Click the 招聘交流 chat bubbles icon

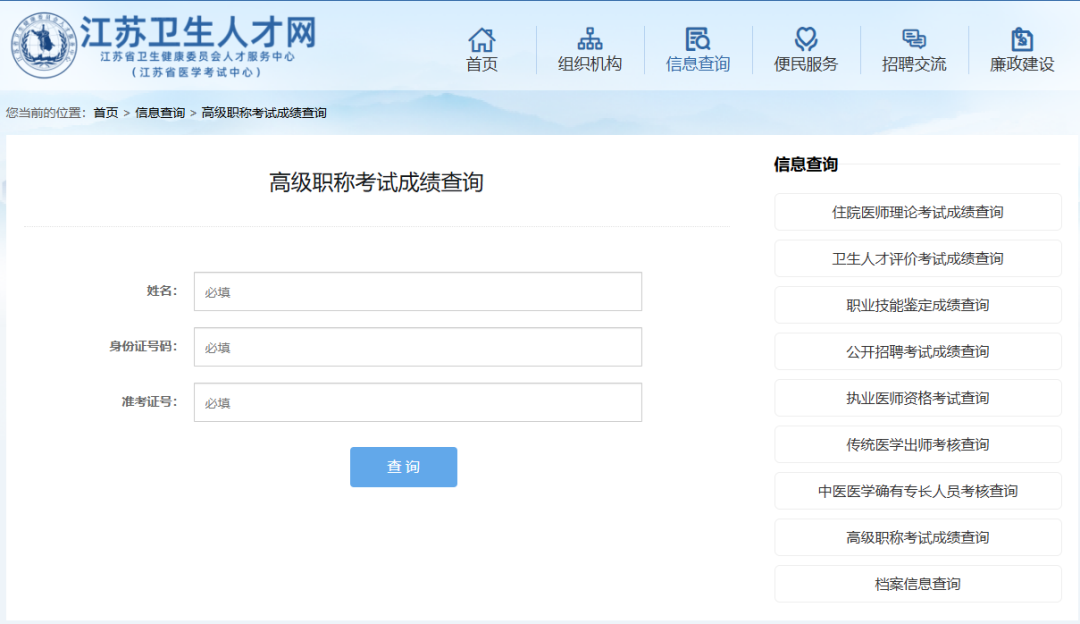pyautogui.click(x=914, y=39)
